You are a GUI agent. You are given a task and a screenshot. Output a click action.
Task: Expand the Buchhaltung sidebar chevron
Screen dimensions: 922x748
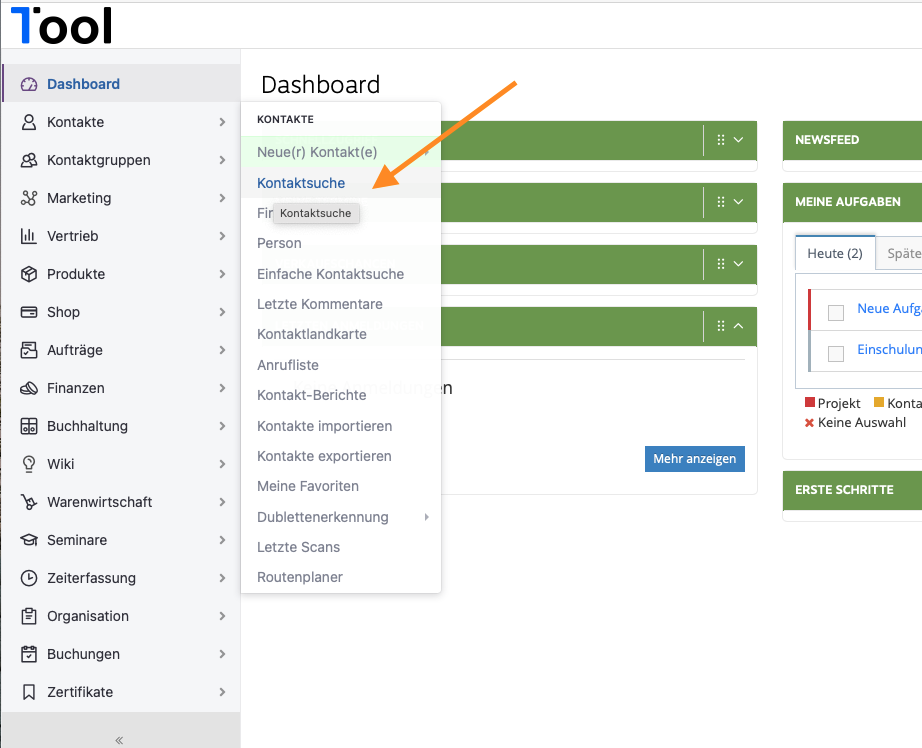pos(222,426)
